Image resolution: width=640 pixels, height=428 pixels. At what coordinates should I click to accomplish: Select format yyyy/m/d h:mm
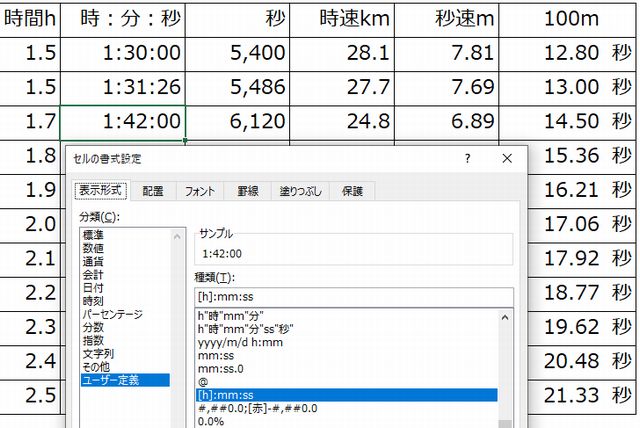[x=347, y=342]
